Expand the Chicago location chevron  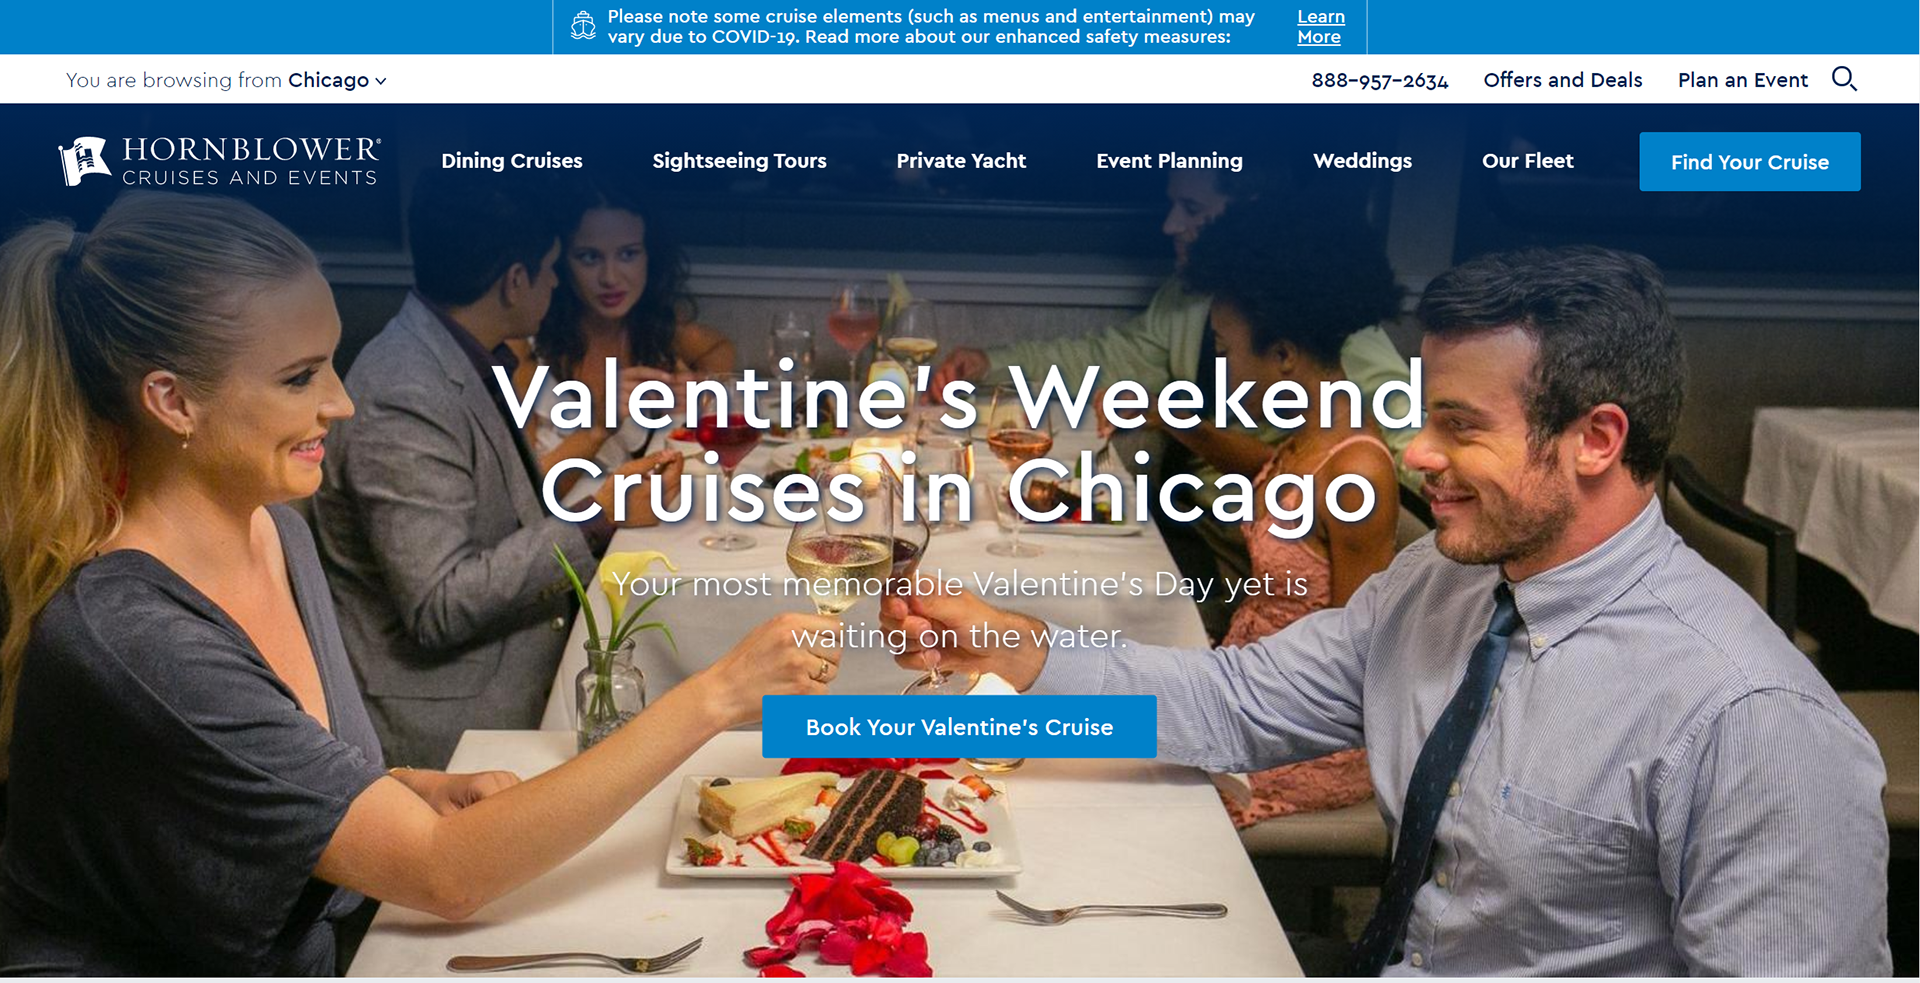pyautogui.click(x=381, y=81)
